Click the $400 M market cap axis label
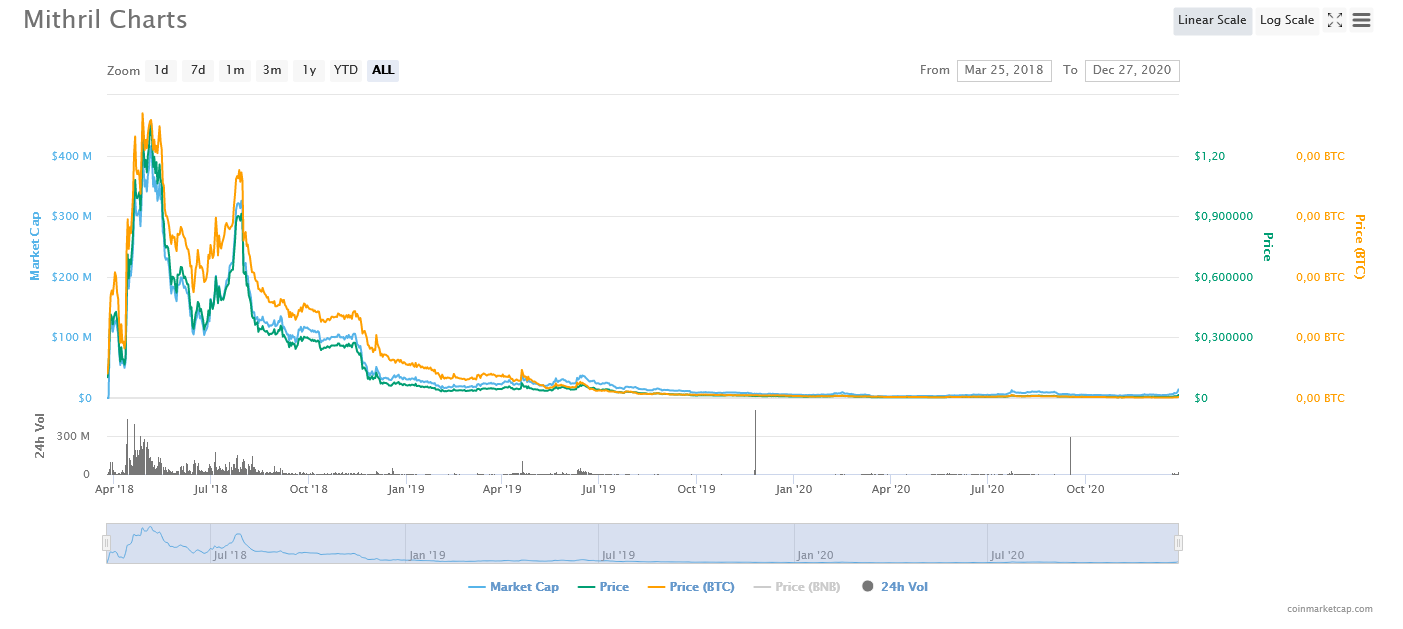This screenshot has height=629, width=1403. pos(72,156)
